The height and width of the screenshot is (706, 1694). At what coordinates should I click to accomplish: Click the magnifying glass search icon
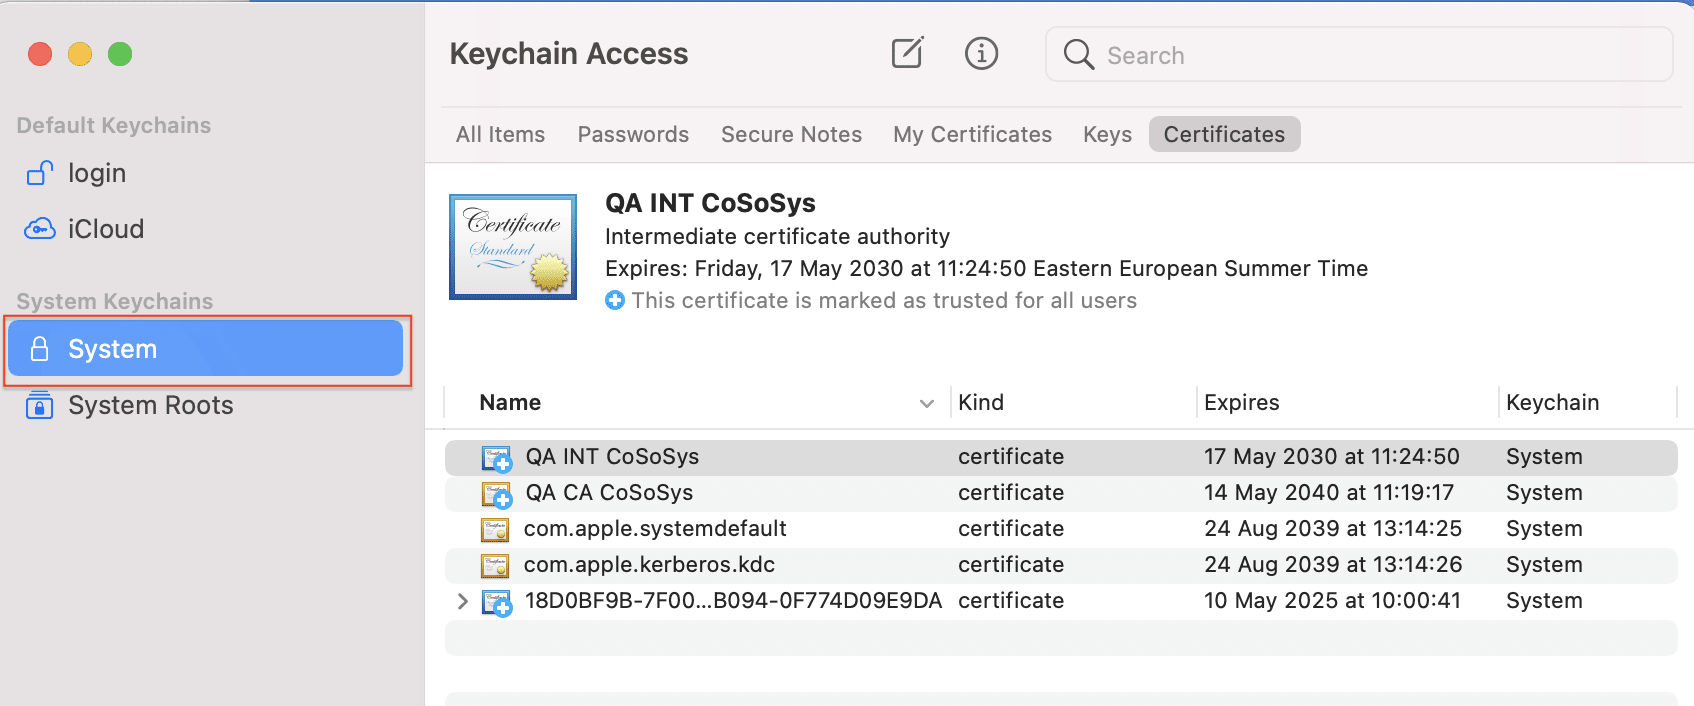pos(1078,54)
